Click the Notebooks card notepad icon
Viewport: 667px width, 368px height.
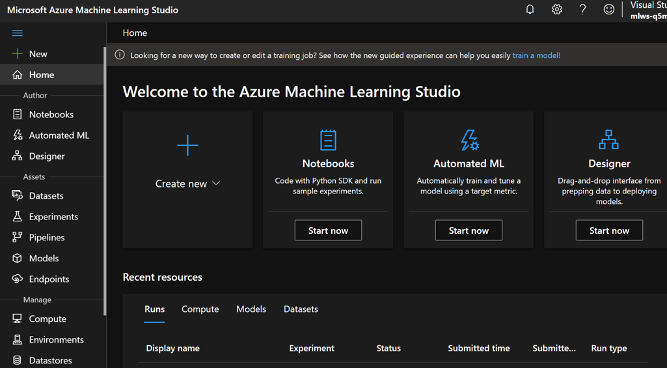click(328, 140)
